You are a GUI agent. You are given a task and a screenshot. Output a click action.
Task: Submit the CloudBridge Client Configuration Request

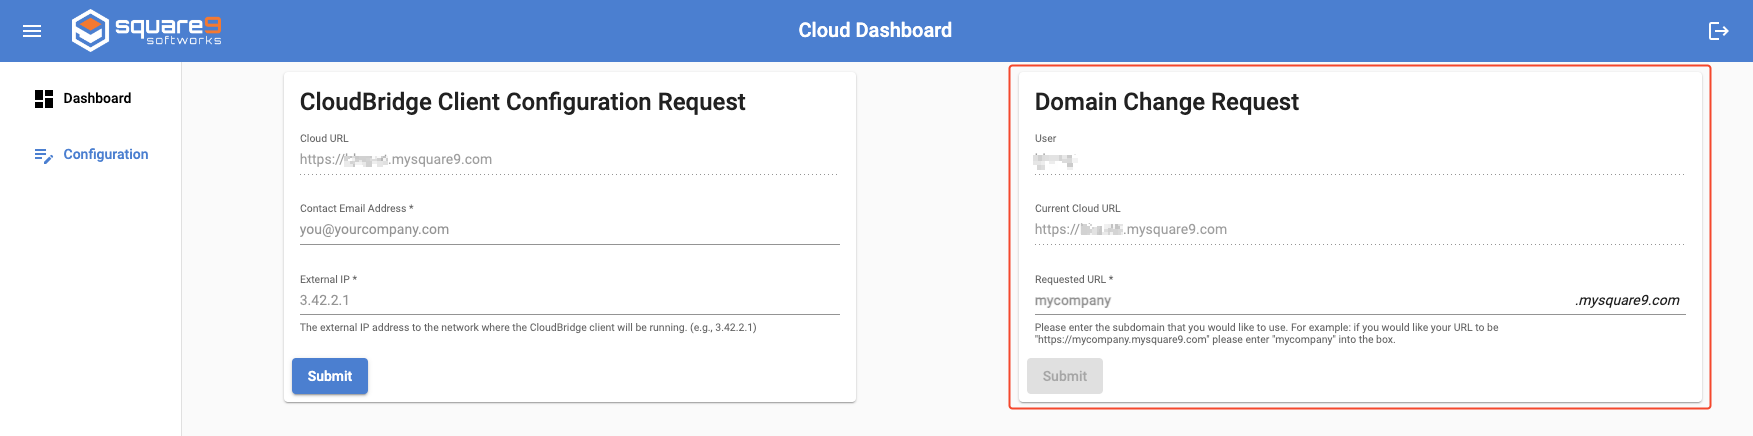(330, 376)
